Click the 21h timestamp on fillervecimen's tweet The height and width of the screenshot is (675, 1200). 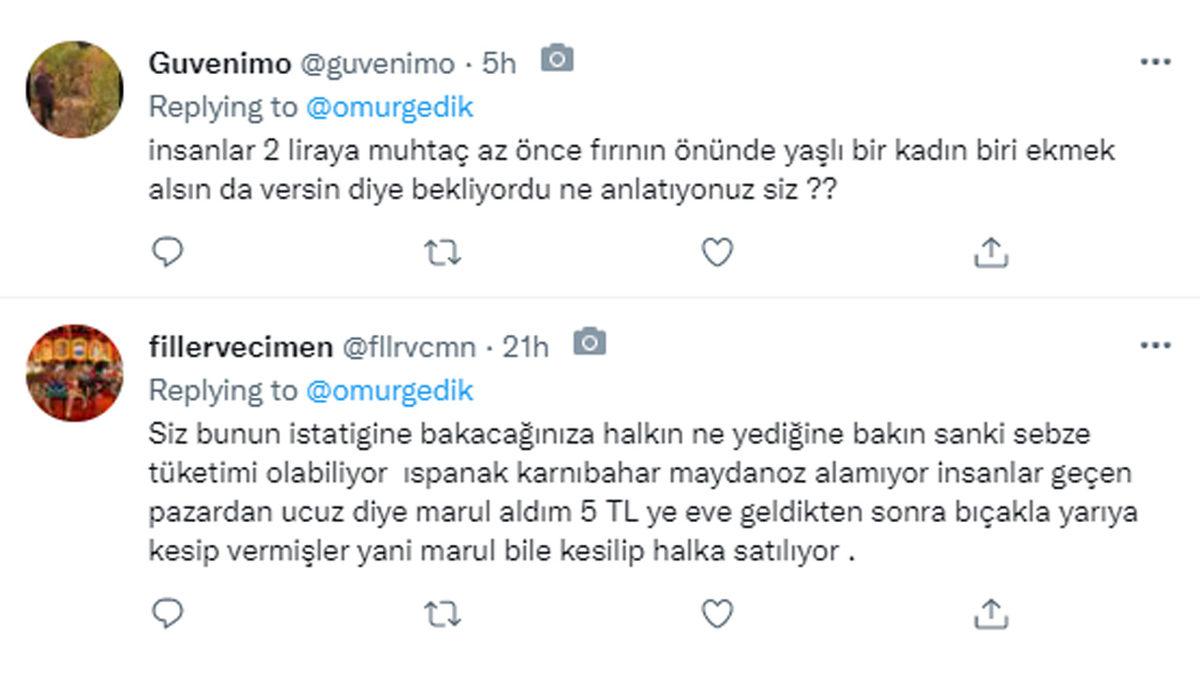point(527,345)
